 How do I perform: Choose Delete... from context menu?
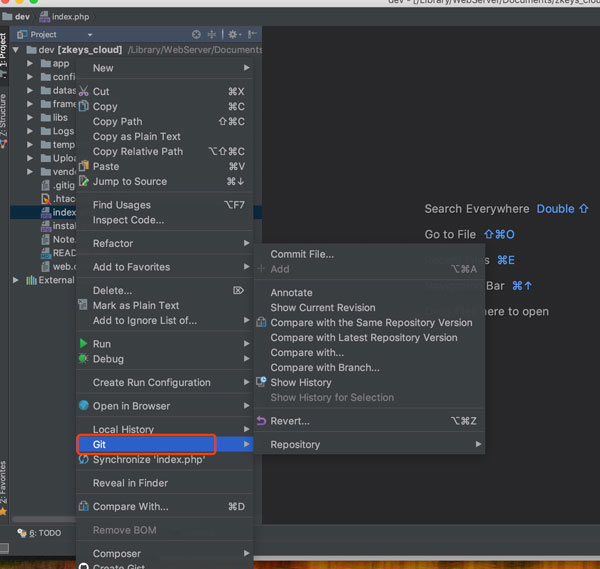(165, 290)
